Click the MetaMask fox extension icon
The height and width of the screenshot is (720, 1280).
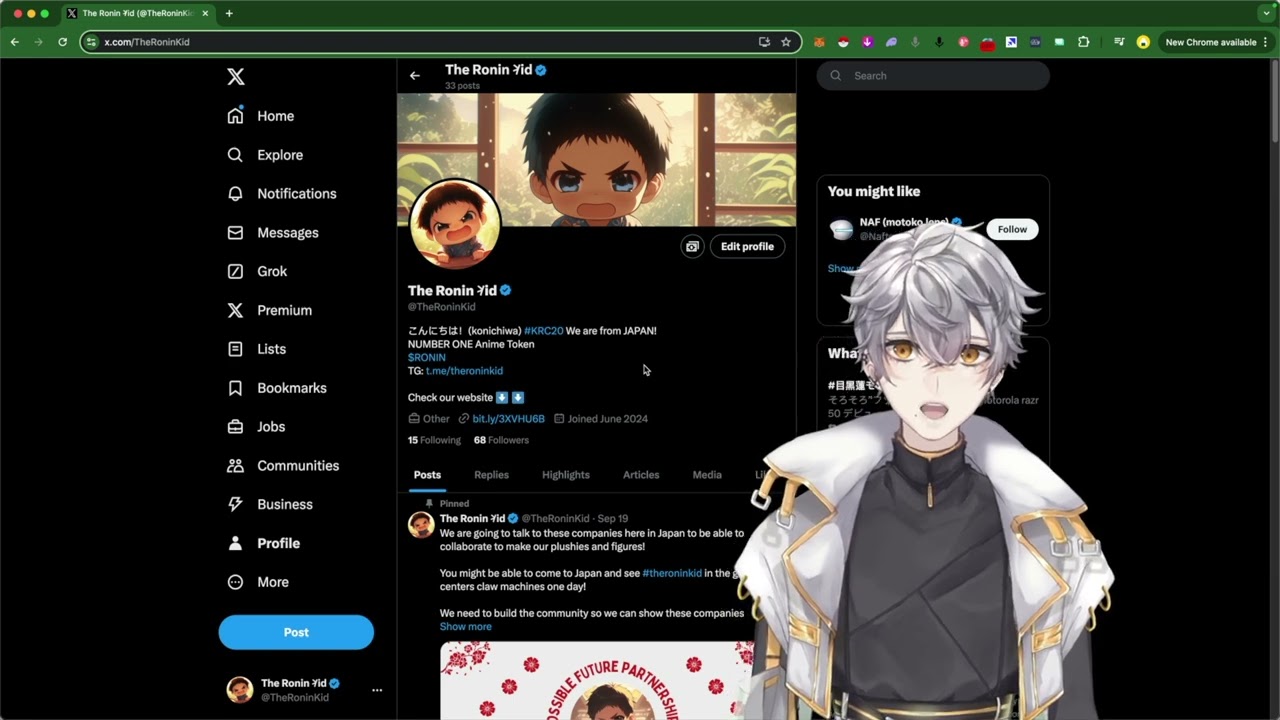tap(818, 42)
